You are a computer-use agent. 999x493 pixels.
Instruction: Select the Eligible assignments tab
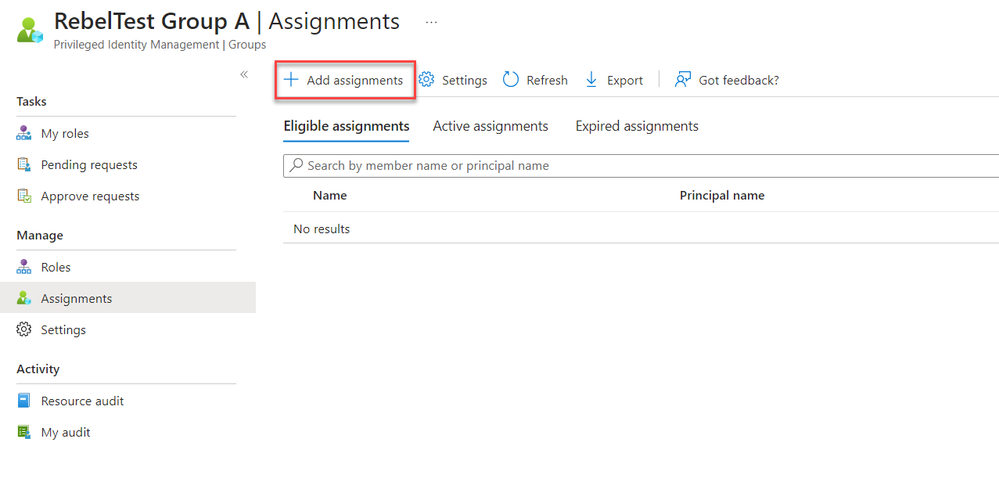pos(346,126)
